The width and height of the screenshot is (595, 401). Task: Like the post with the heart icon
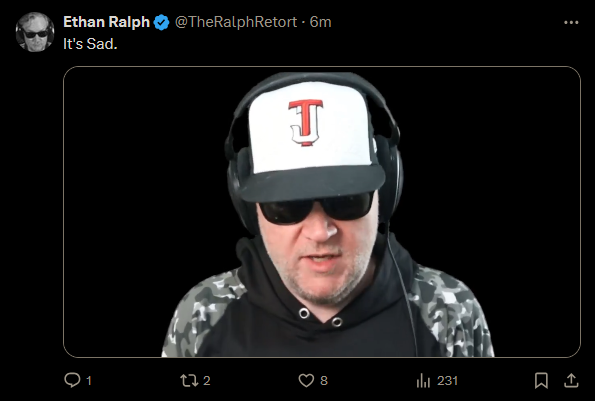(x=306, y=381)
